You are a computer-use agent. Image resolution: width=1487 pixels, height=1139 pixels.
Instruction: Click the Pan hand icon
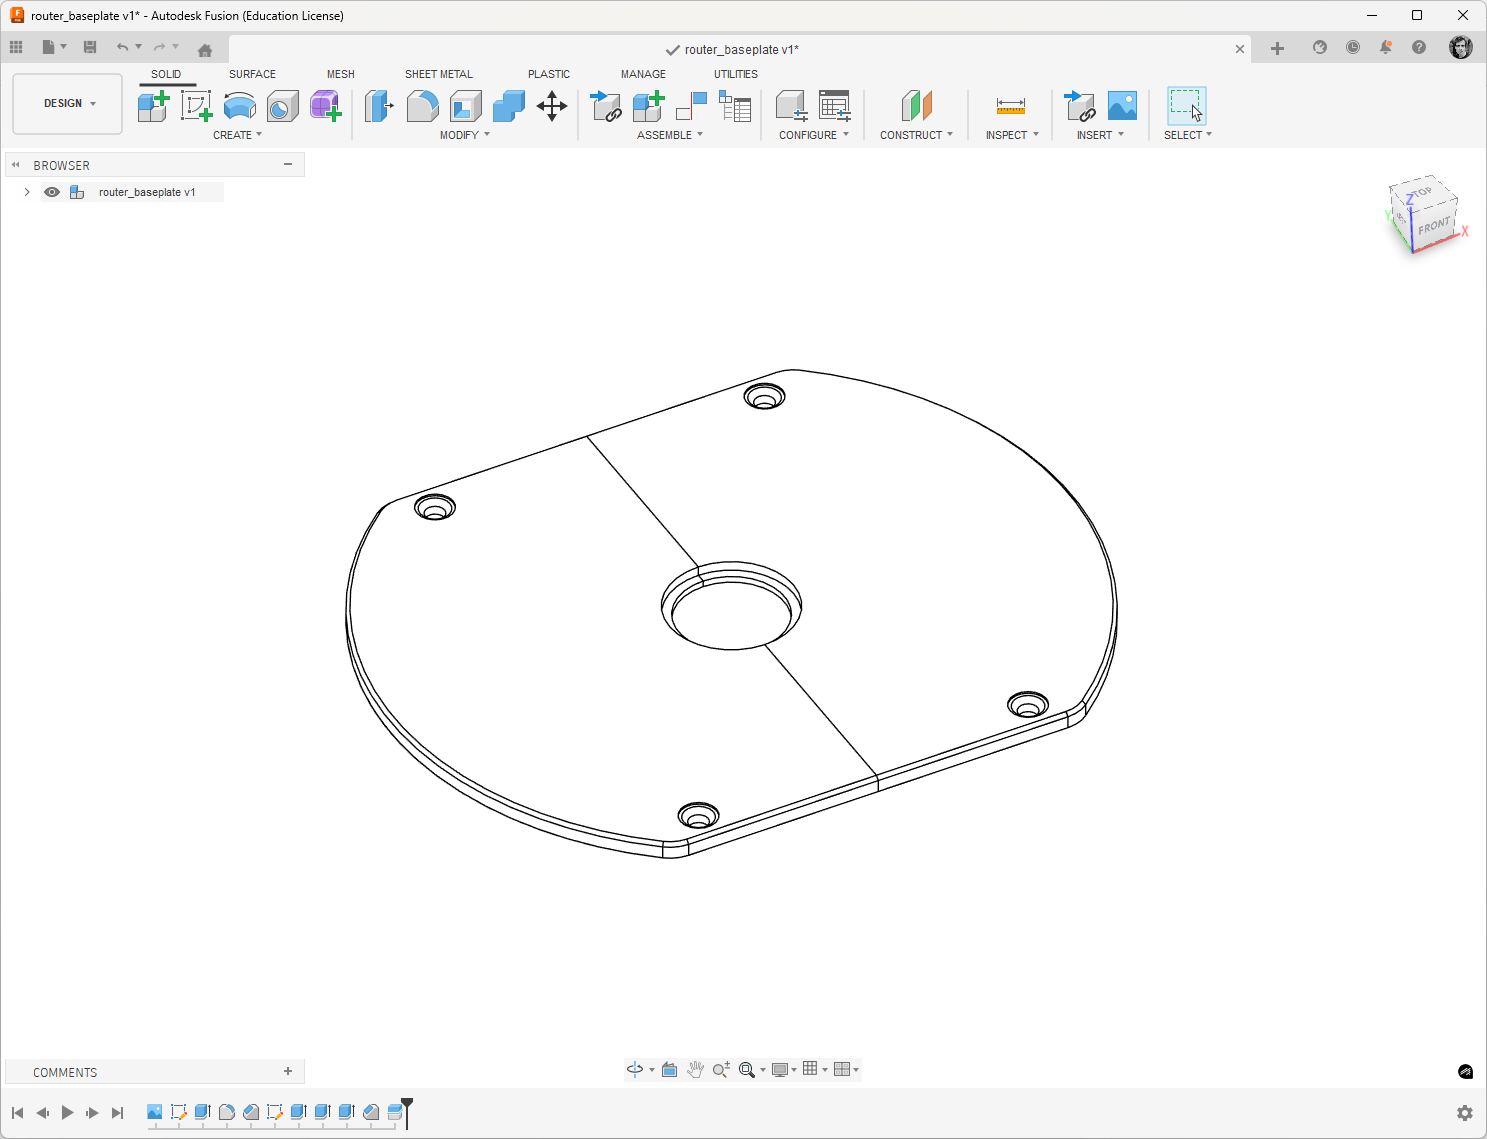point(695,1070)
